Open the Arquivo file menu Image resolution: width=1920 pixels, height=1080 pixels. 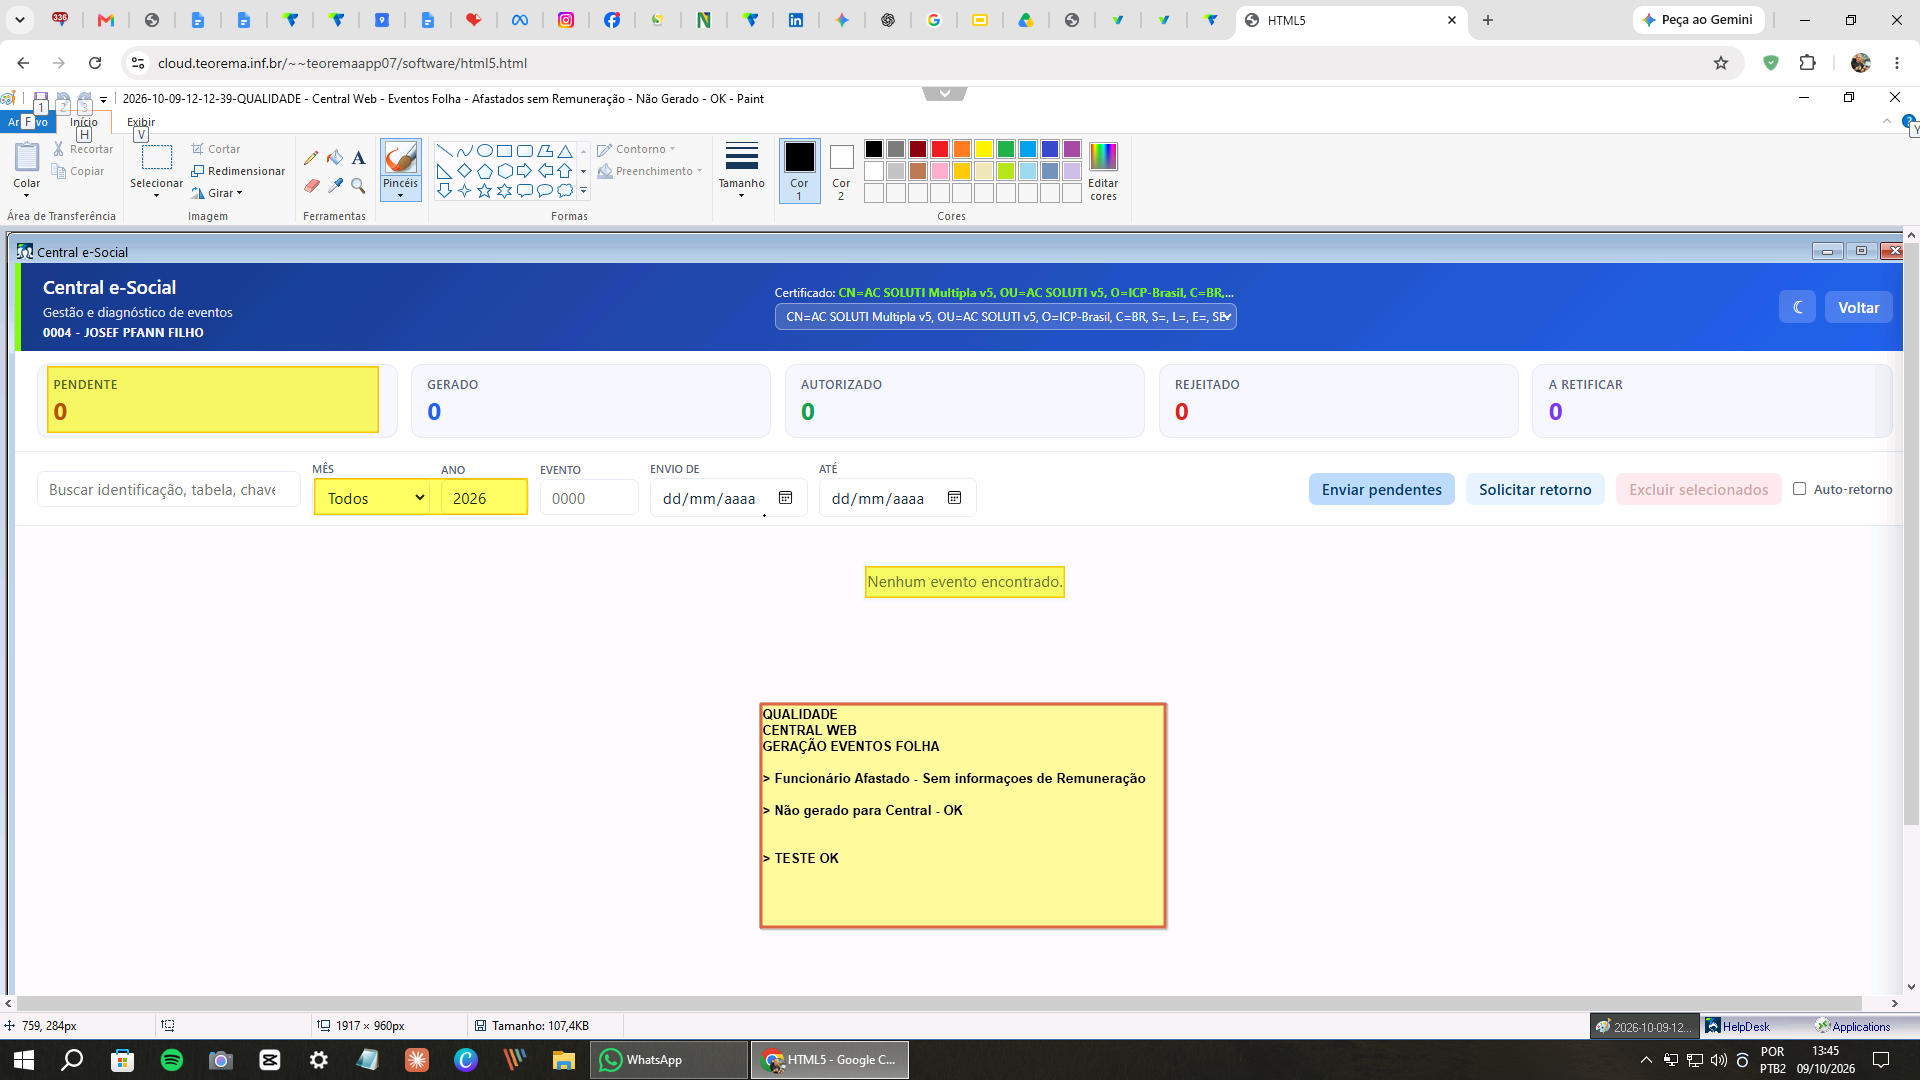28,122
